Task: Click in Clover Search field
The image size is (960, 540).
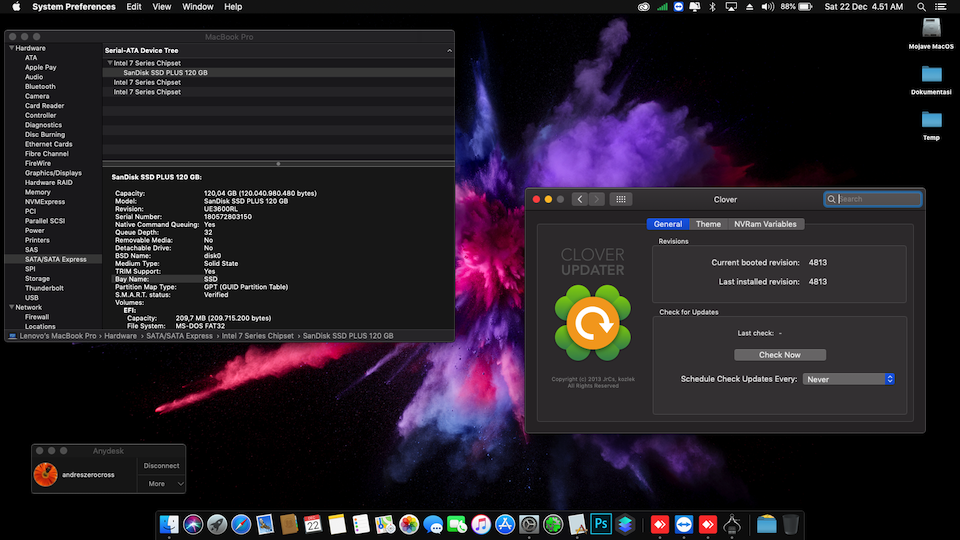Action: 872,199
